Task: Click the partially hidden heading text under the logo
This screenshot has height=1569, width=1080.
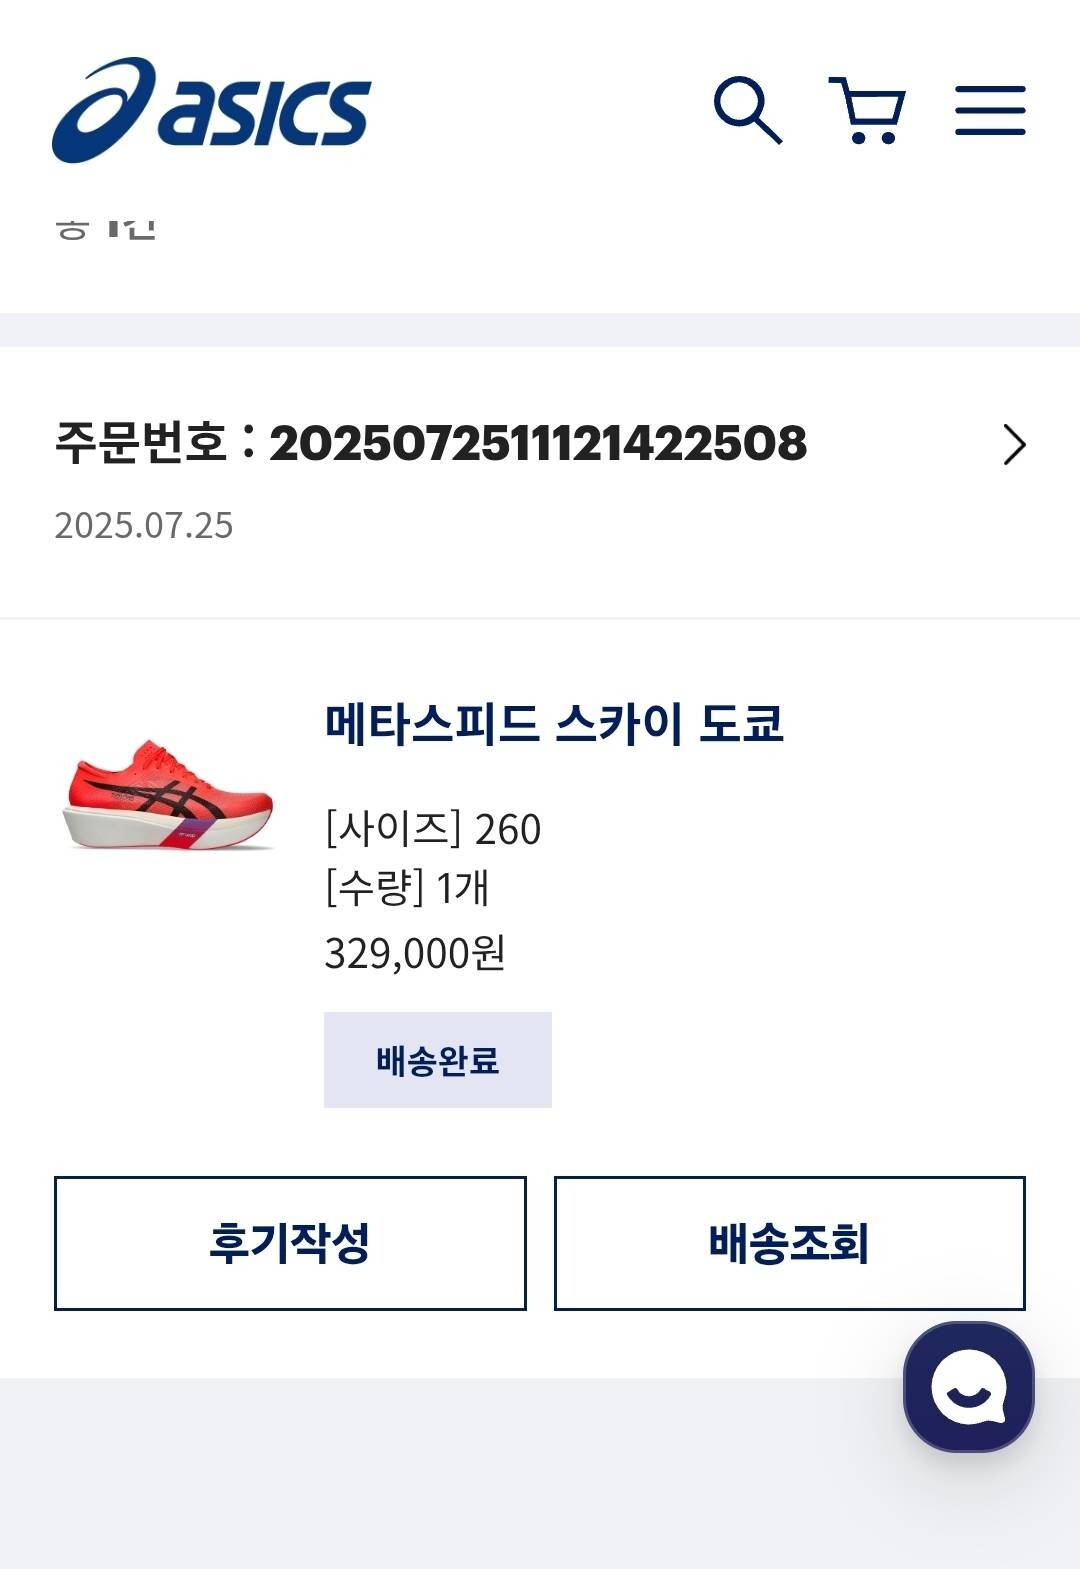Action: click(105, 230)
